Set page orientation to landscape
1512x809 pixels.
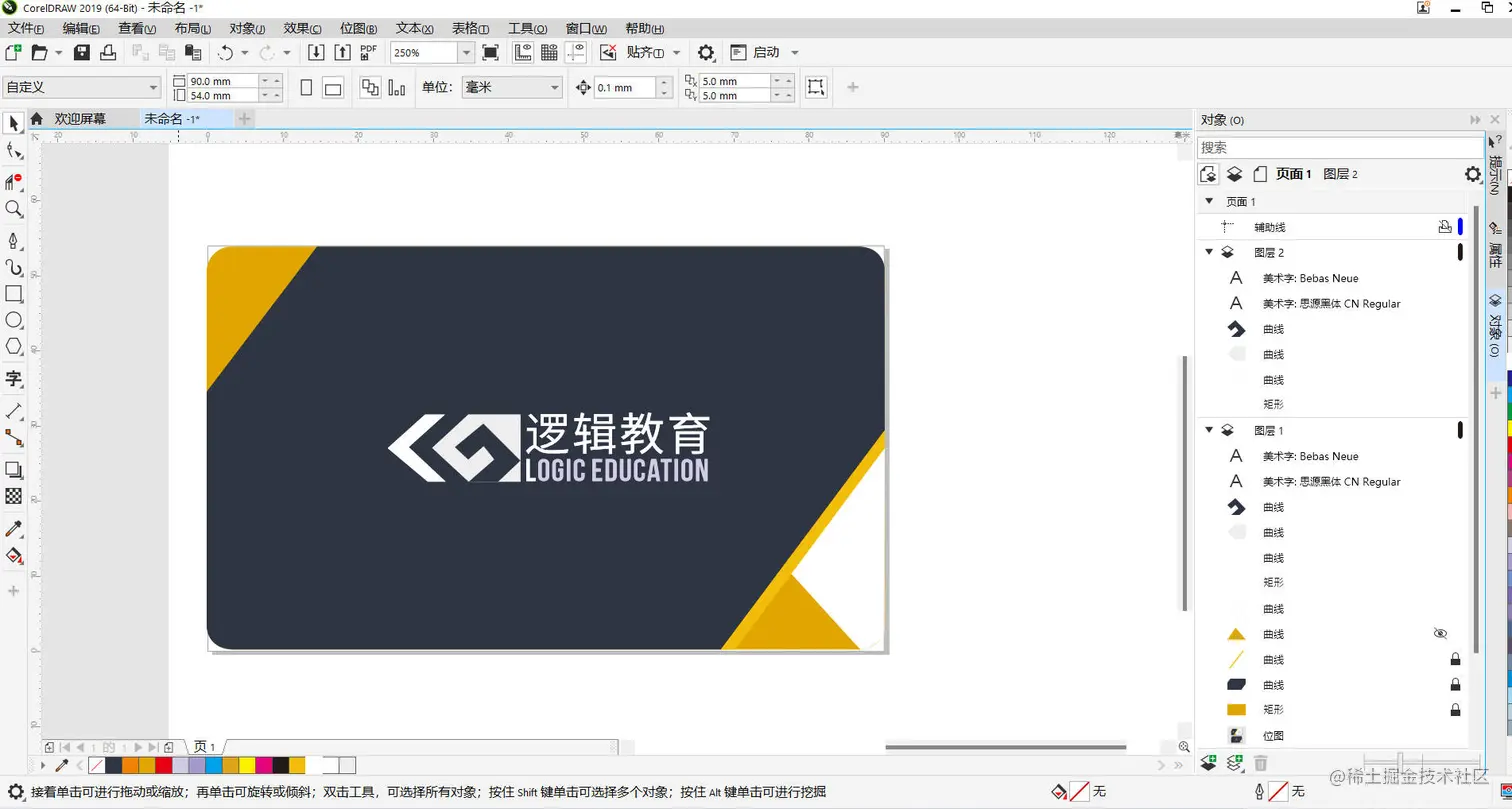click(333, 88)
